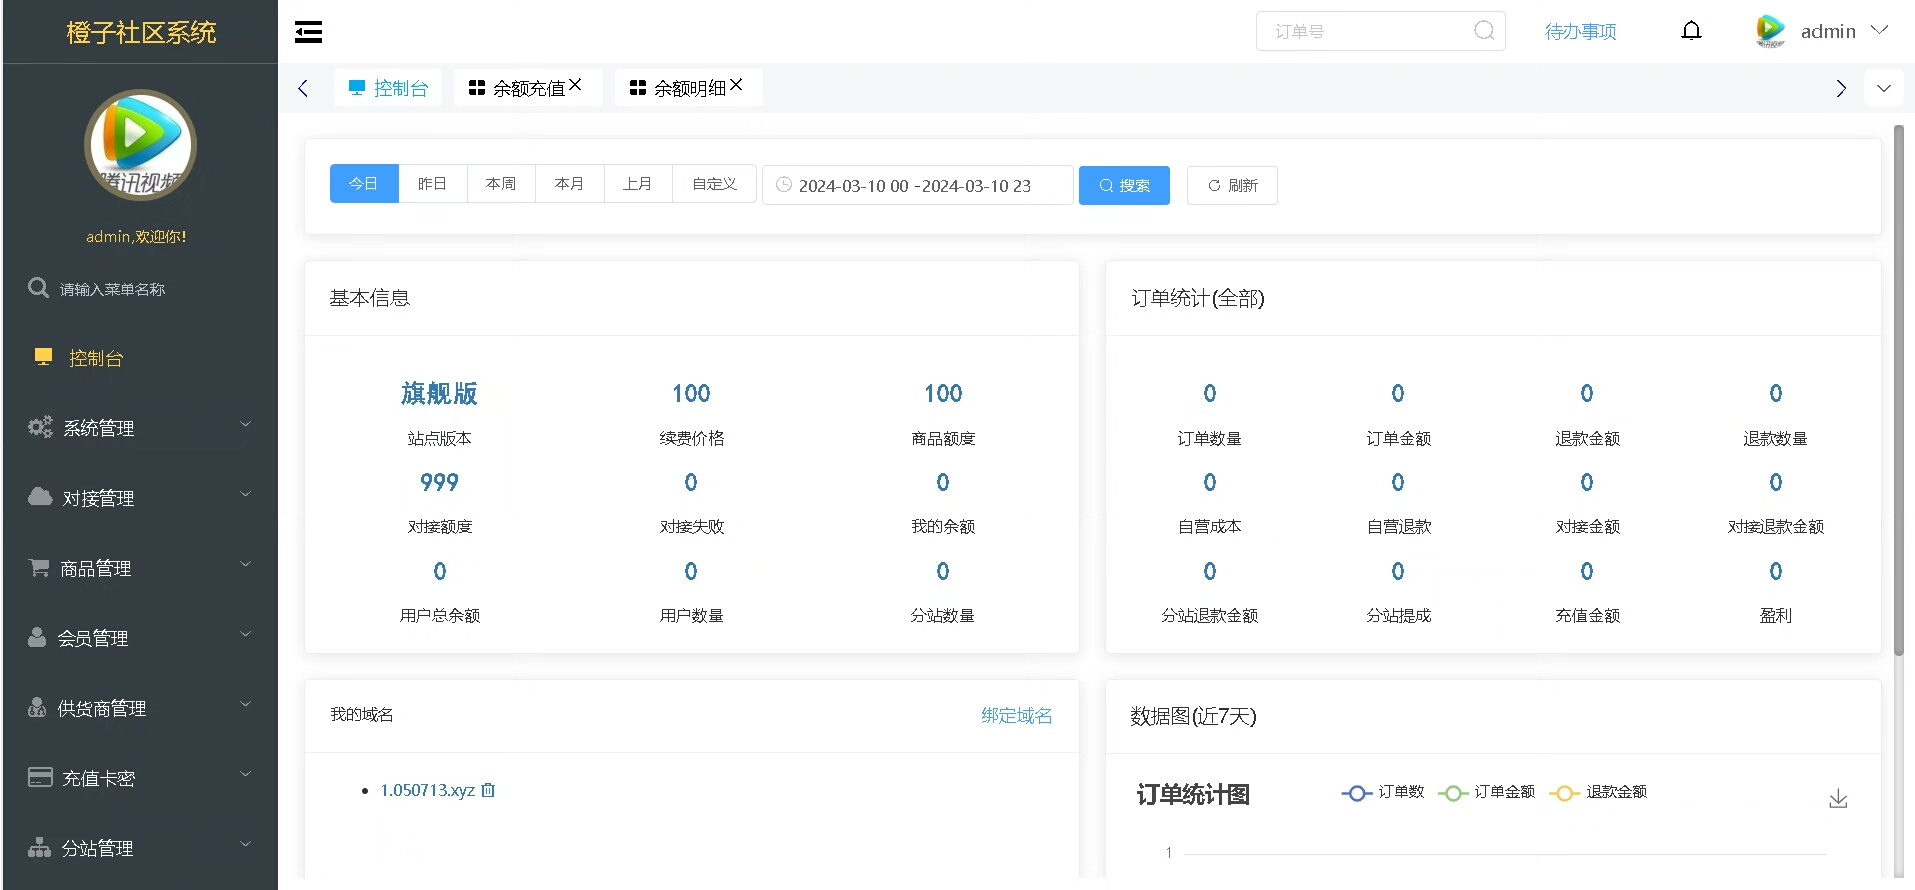Toggle 订单数 series in chart legend
Screen dimensions: 1915x890
pos(1383,792)
